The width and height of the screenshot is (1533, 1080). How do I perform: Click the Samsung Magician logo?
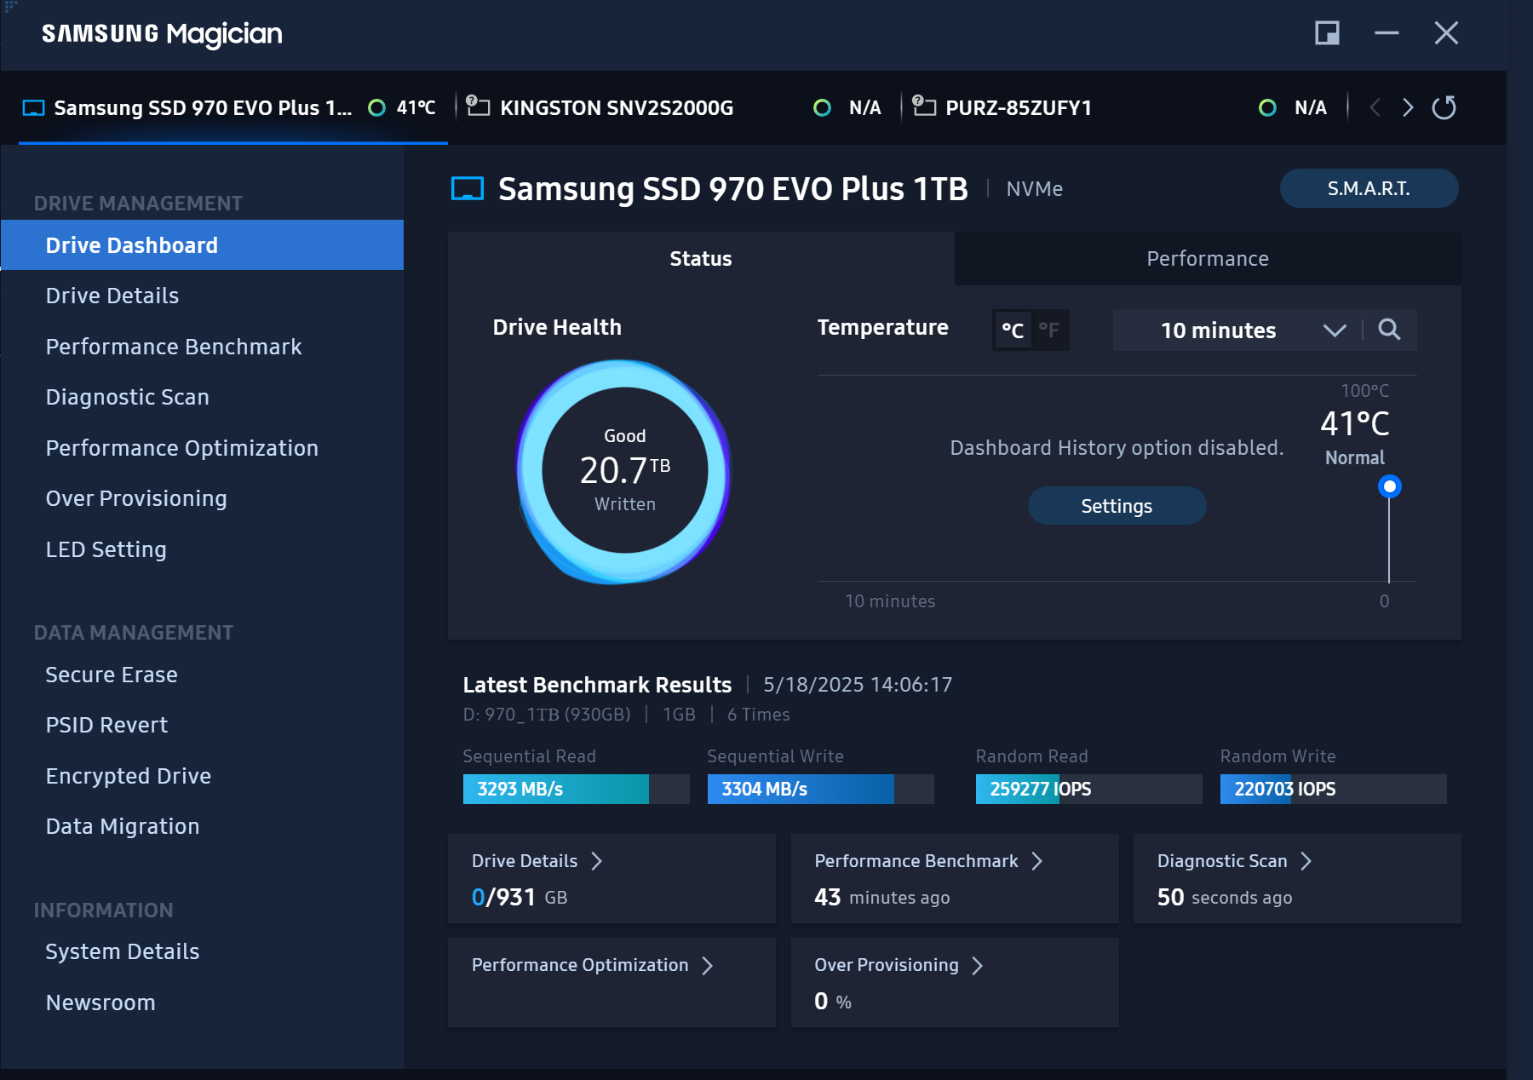click(x=162, y=34)
